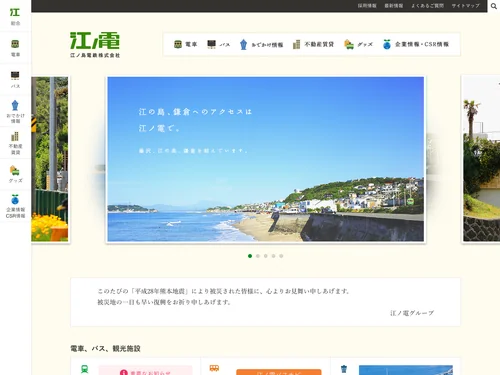
Task: Show next slide with palm tree
Action: pyautogui.click(x=481, y=159)
